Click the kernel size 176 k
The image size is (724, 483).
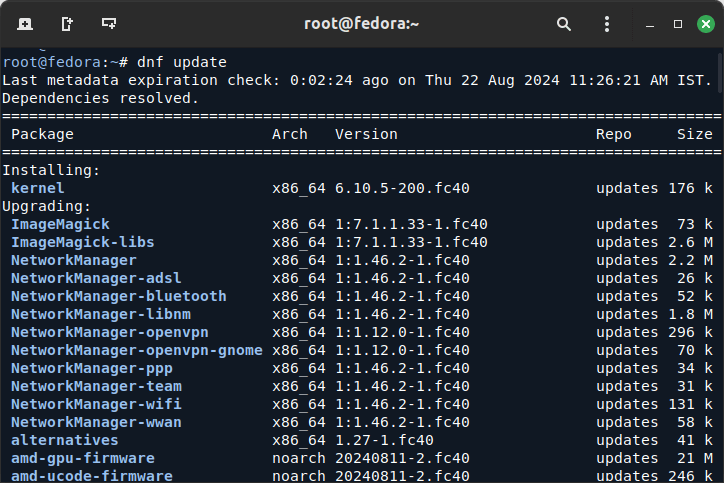(690, 188)
